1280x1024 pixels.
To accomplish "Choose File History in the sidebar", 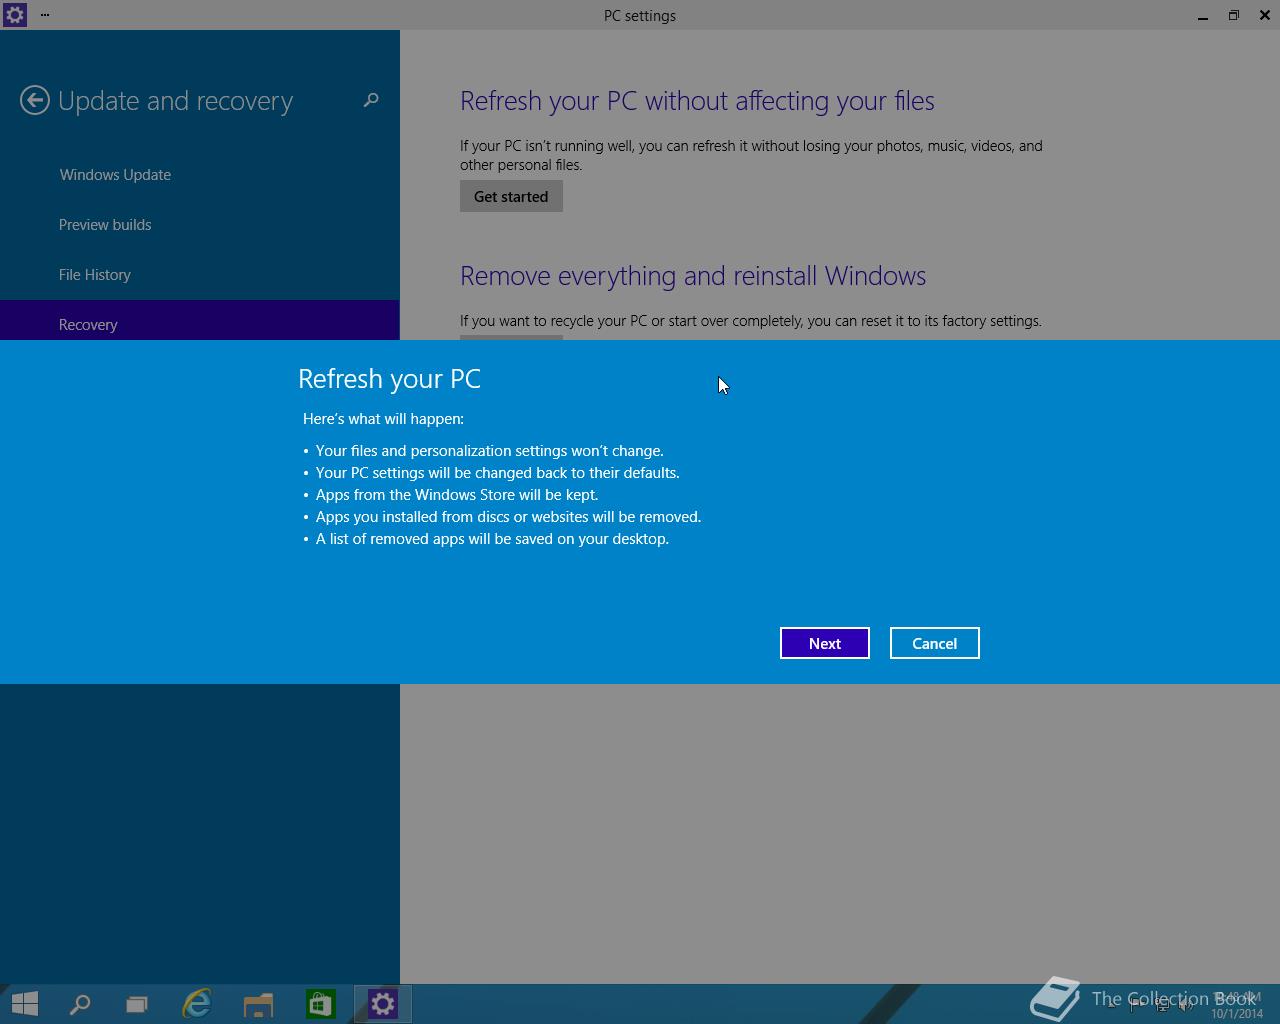I will click(95, 274).
